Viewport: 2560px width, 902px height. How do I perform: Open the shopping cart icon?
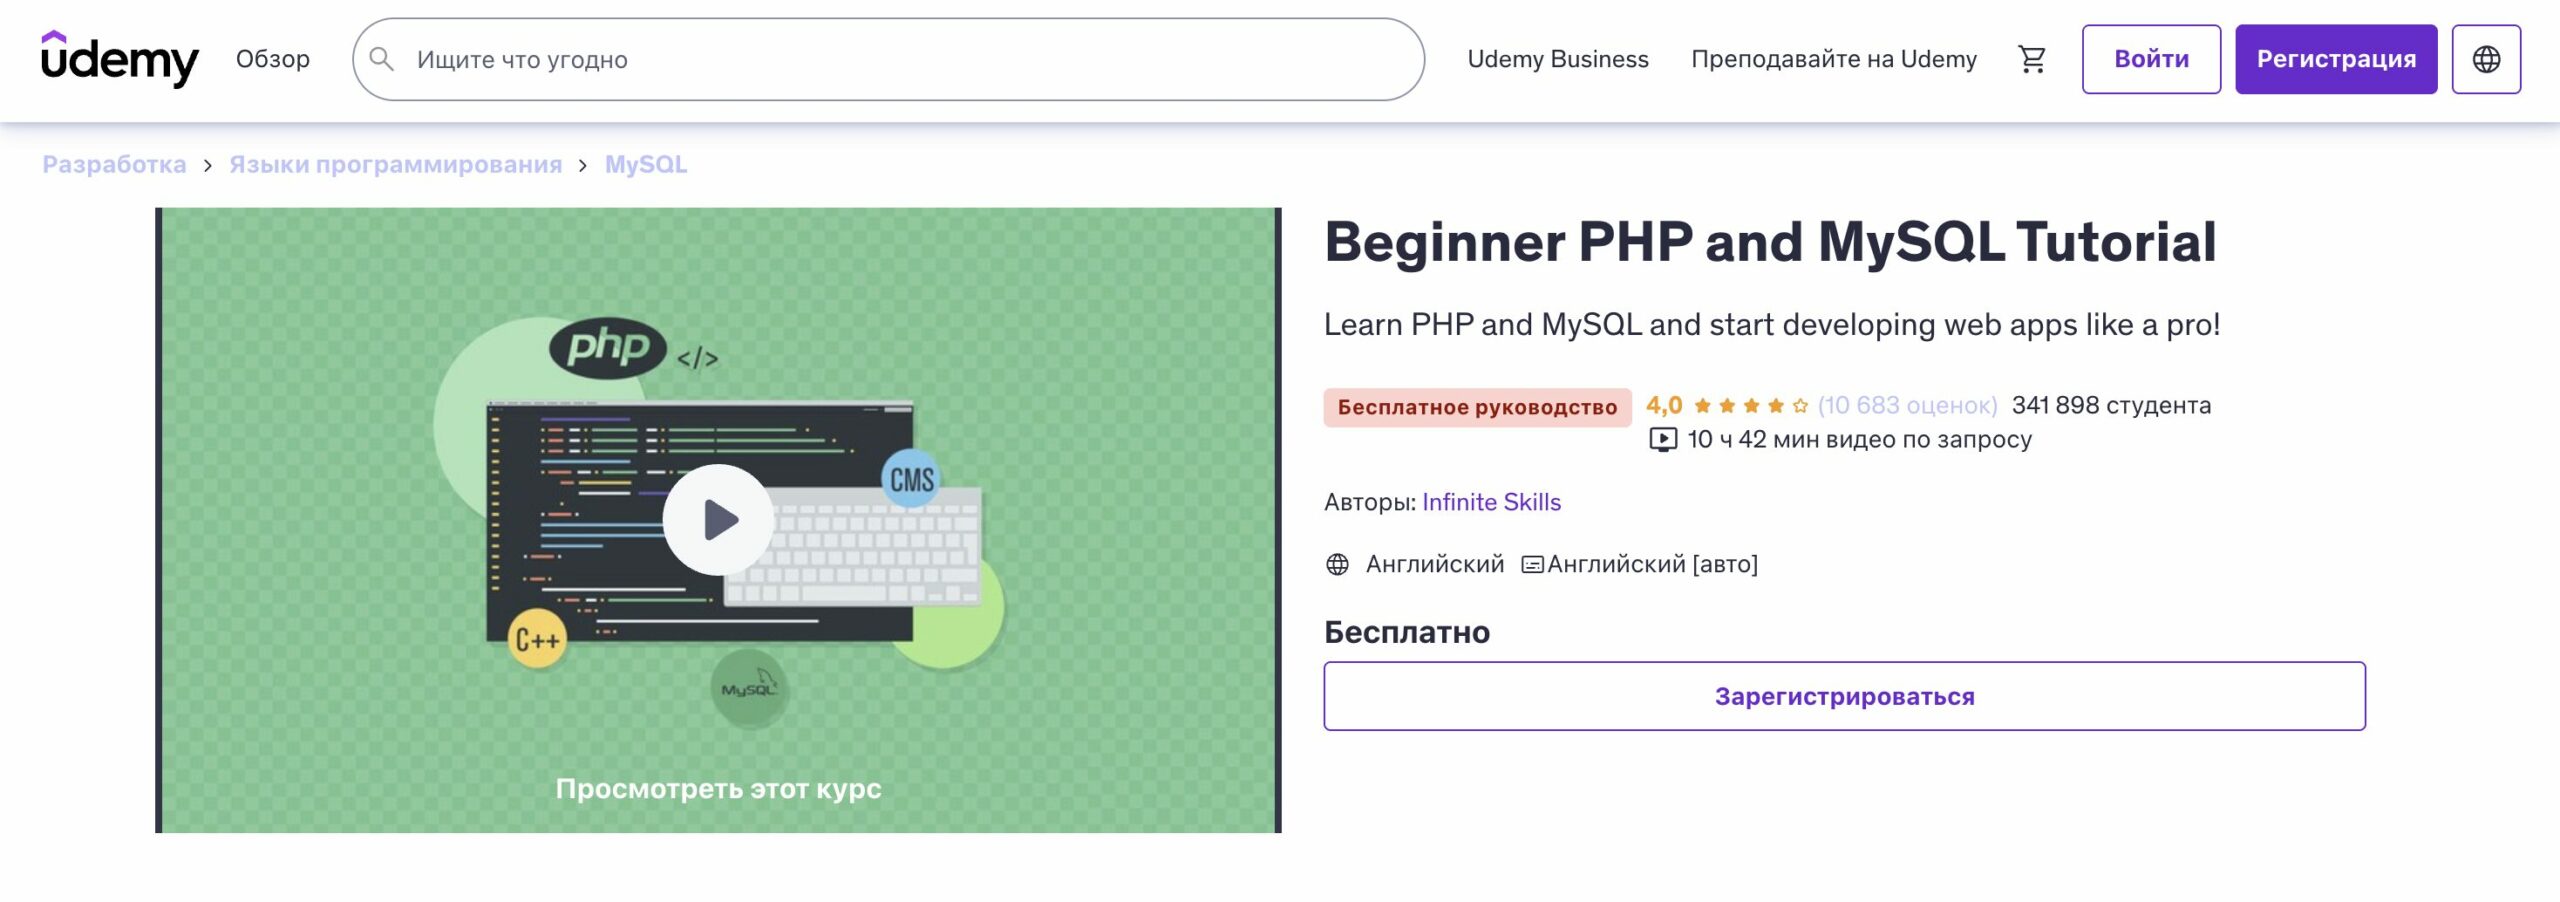(x=2031, y=60)
